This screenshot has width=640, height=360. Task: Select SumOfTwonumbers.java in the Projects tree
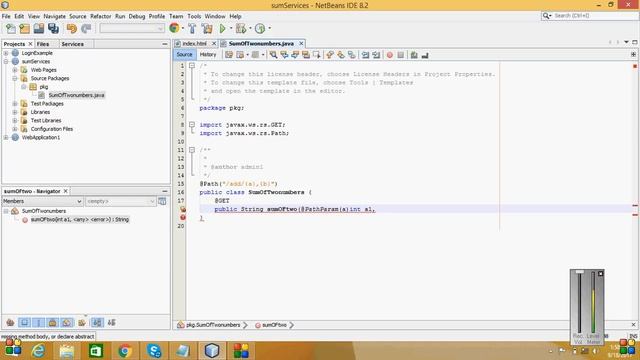coord(76,95)
